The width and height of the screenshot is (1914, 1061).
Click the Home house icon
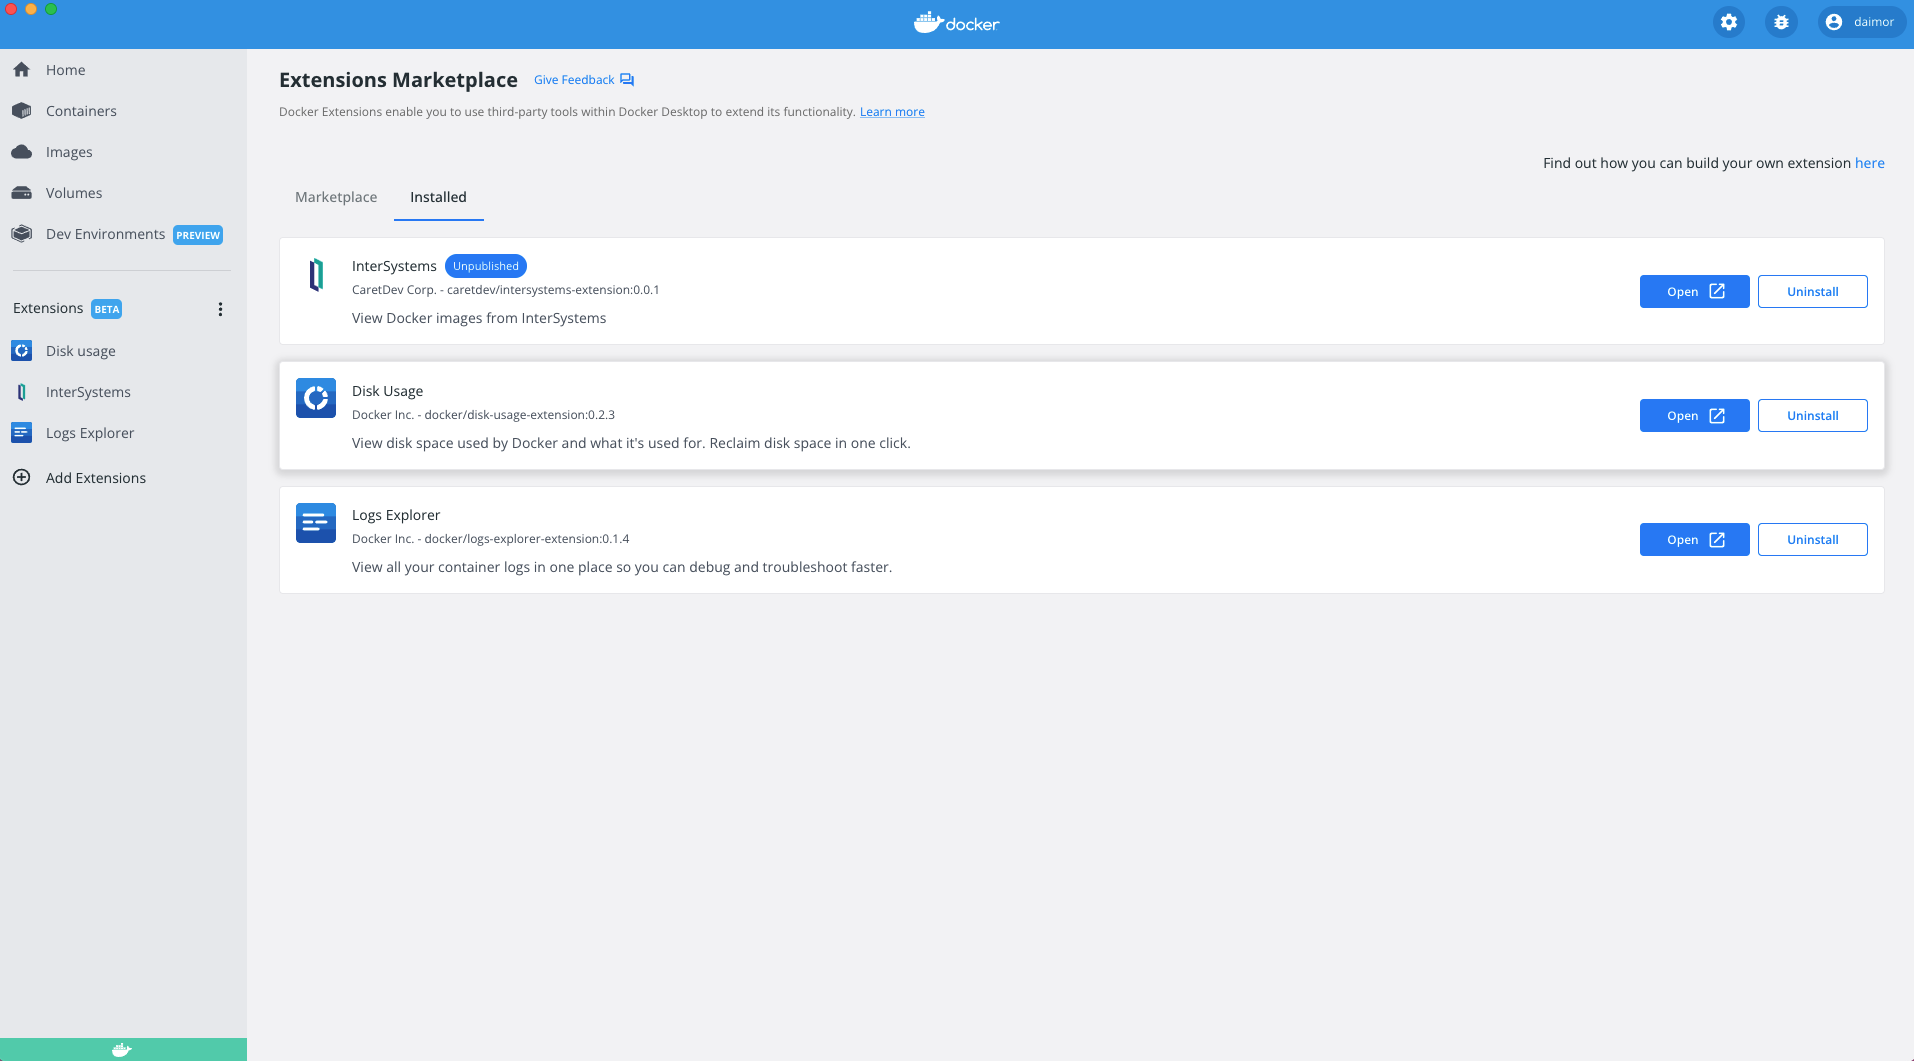(x=21, y=70)
